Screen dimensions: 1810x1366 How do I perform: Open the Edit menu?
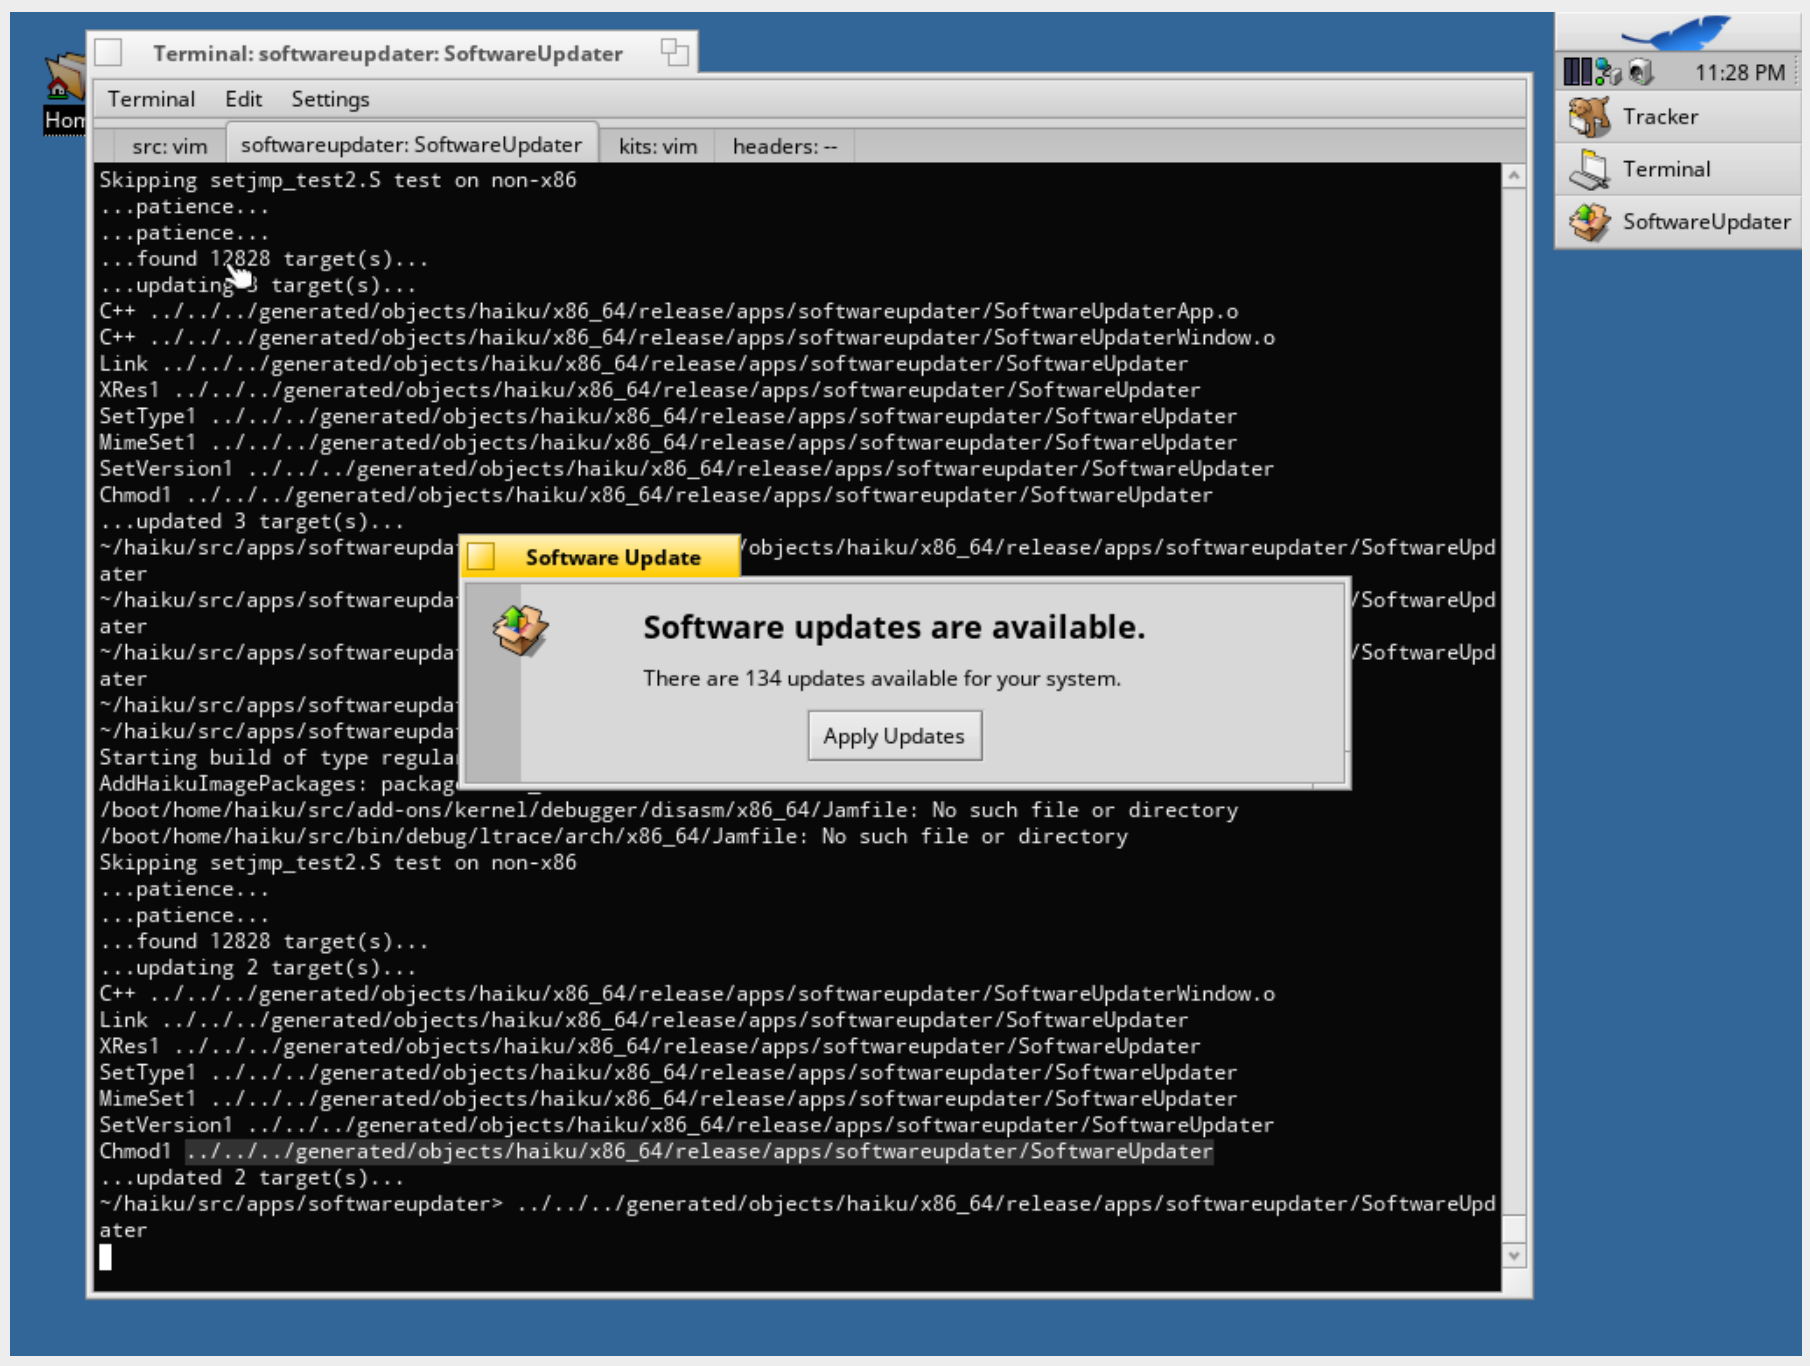[243, 99]
